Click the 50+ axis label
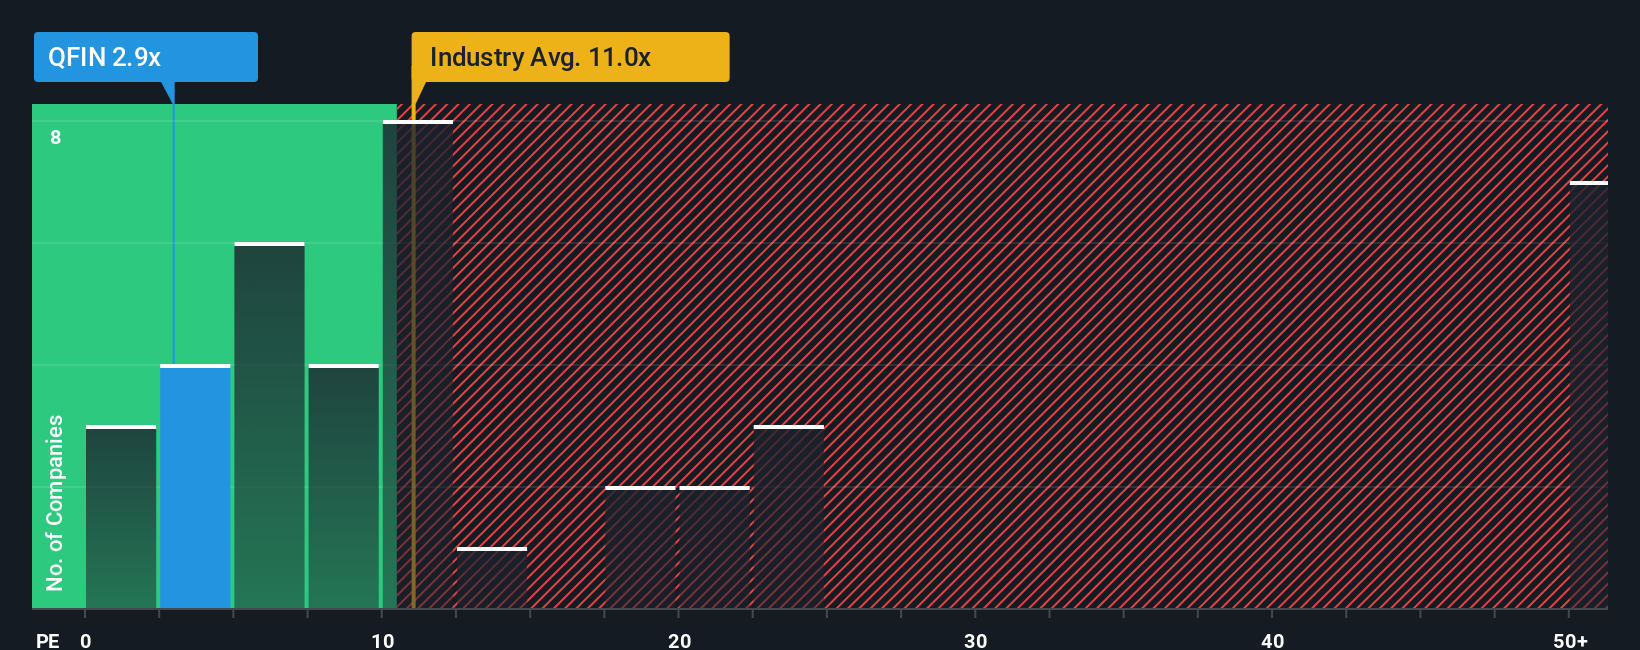This screenshot has width=1640, height=650. pyautogui.click(x=1570, y=640)
